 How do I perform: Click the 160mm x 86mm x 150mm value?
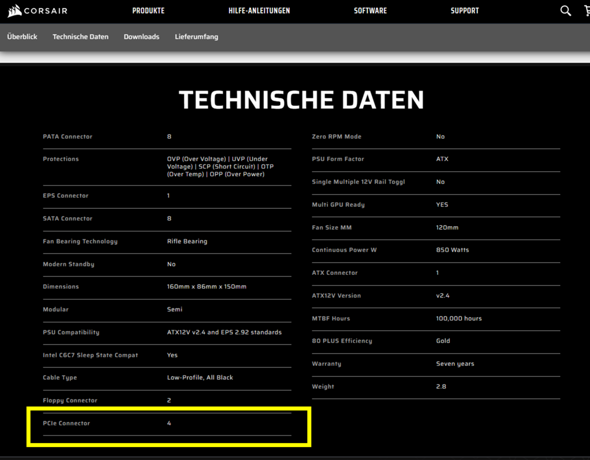pyautogui.click(x=207, y=287)
